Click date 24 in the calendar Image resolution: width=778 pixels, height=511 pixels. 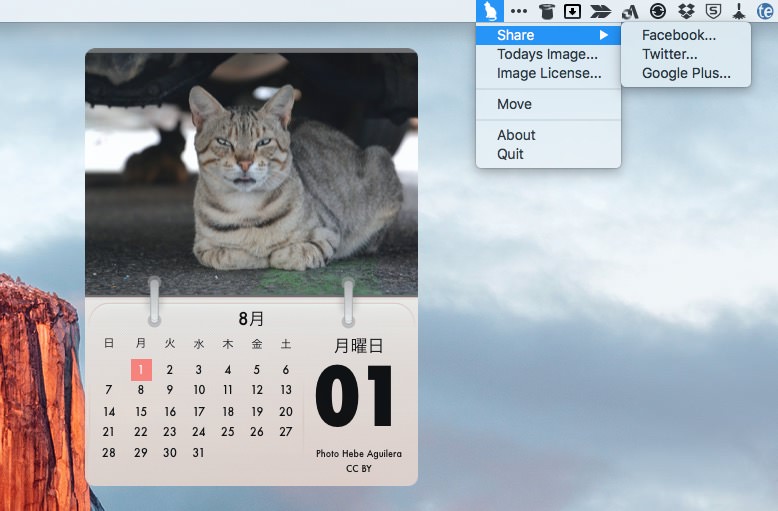click(198, 432)
